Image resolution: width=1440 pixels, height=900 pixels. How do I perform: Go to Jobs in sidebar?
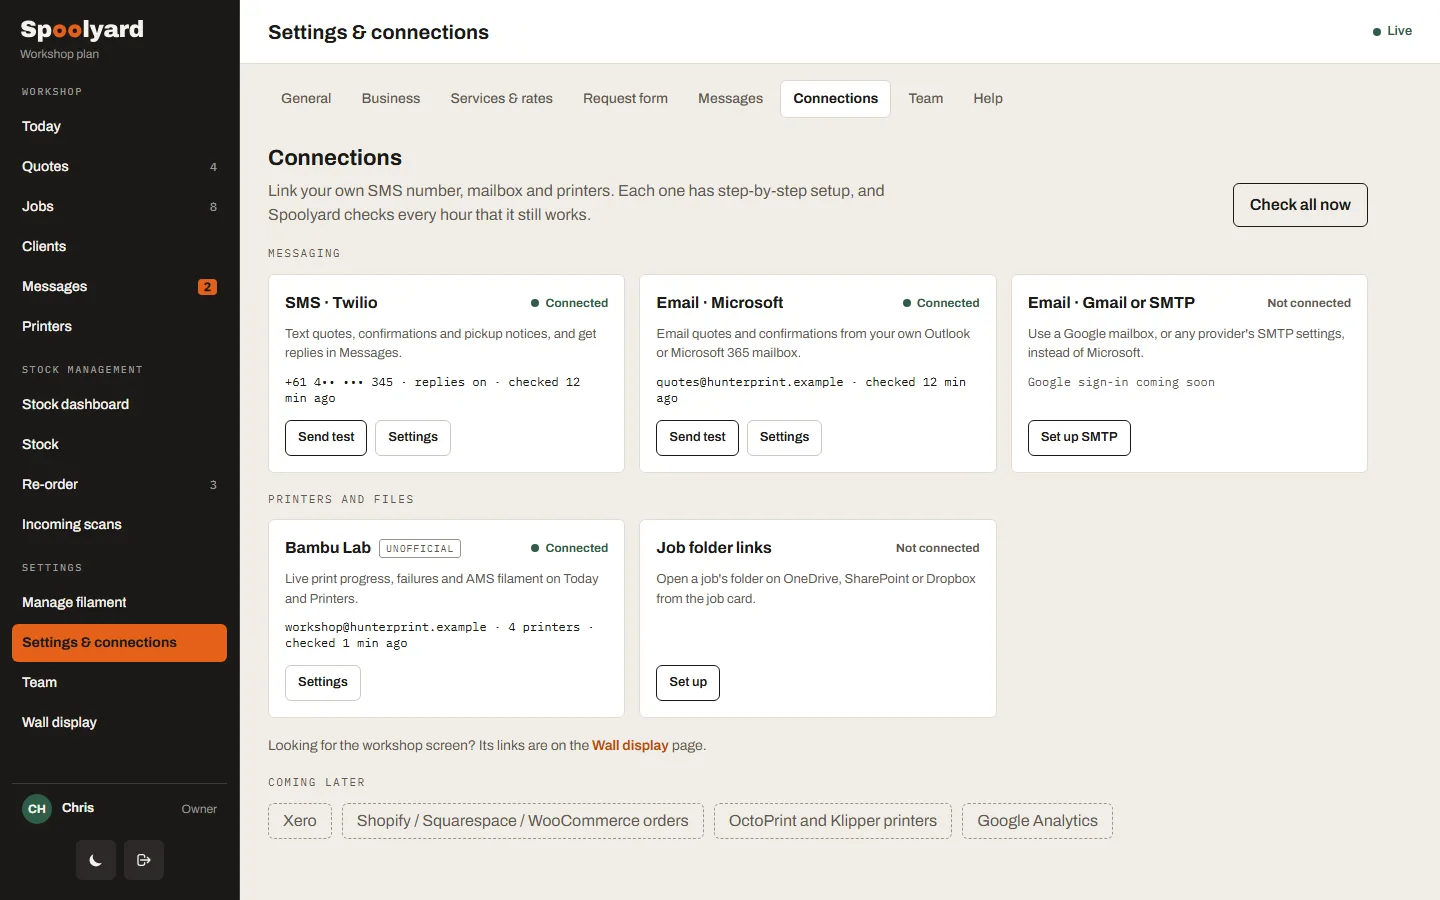(x=119, y=207)
